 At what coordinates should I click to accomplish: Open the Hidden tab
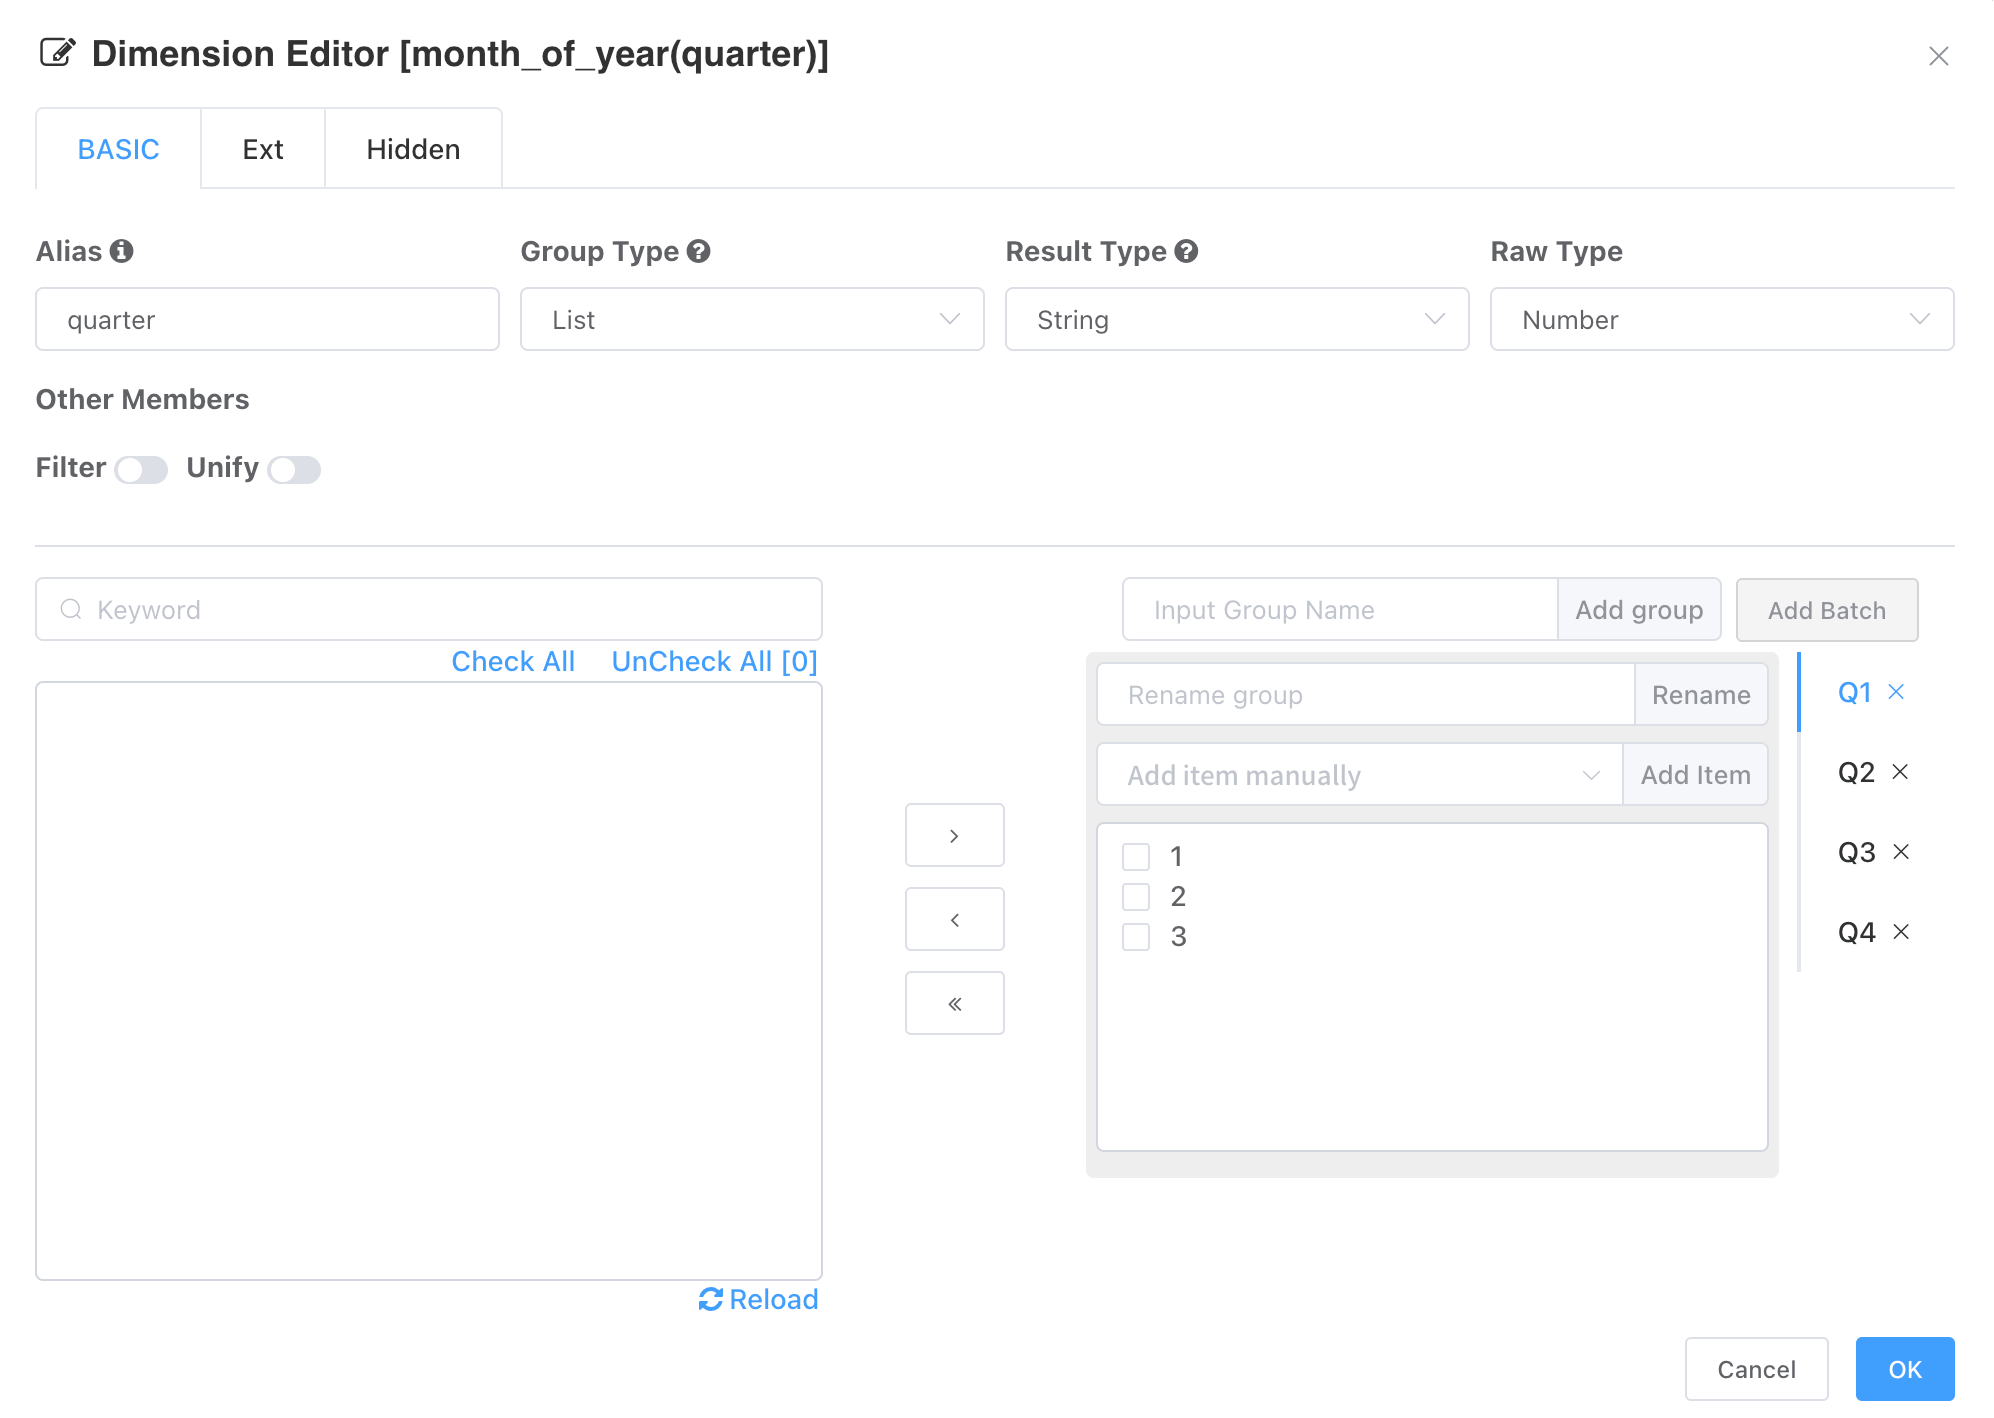(413, 149)
